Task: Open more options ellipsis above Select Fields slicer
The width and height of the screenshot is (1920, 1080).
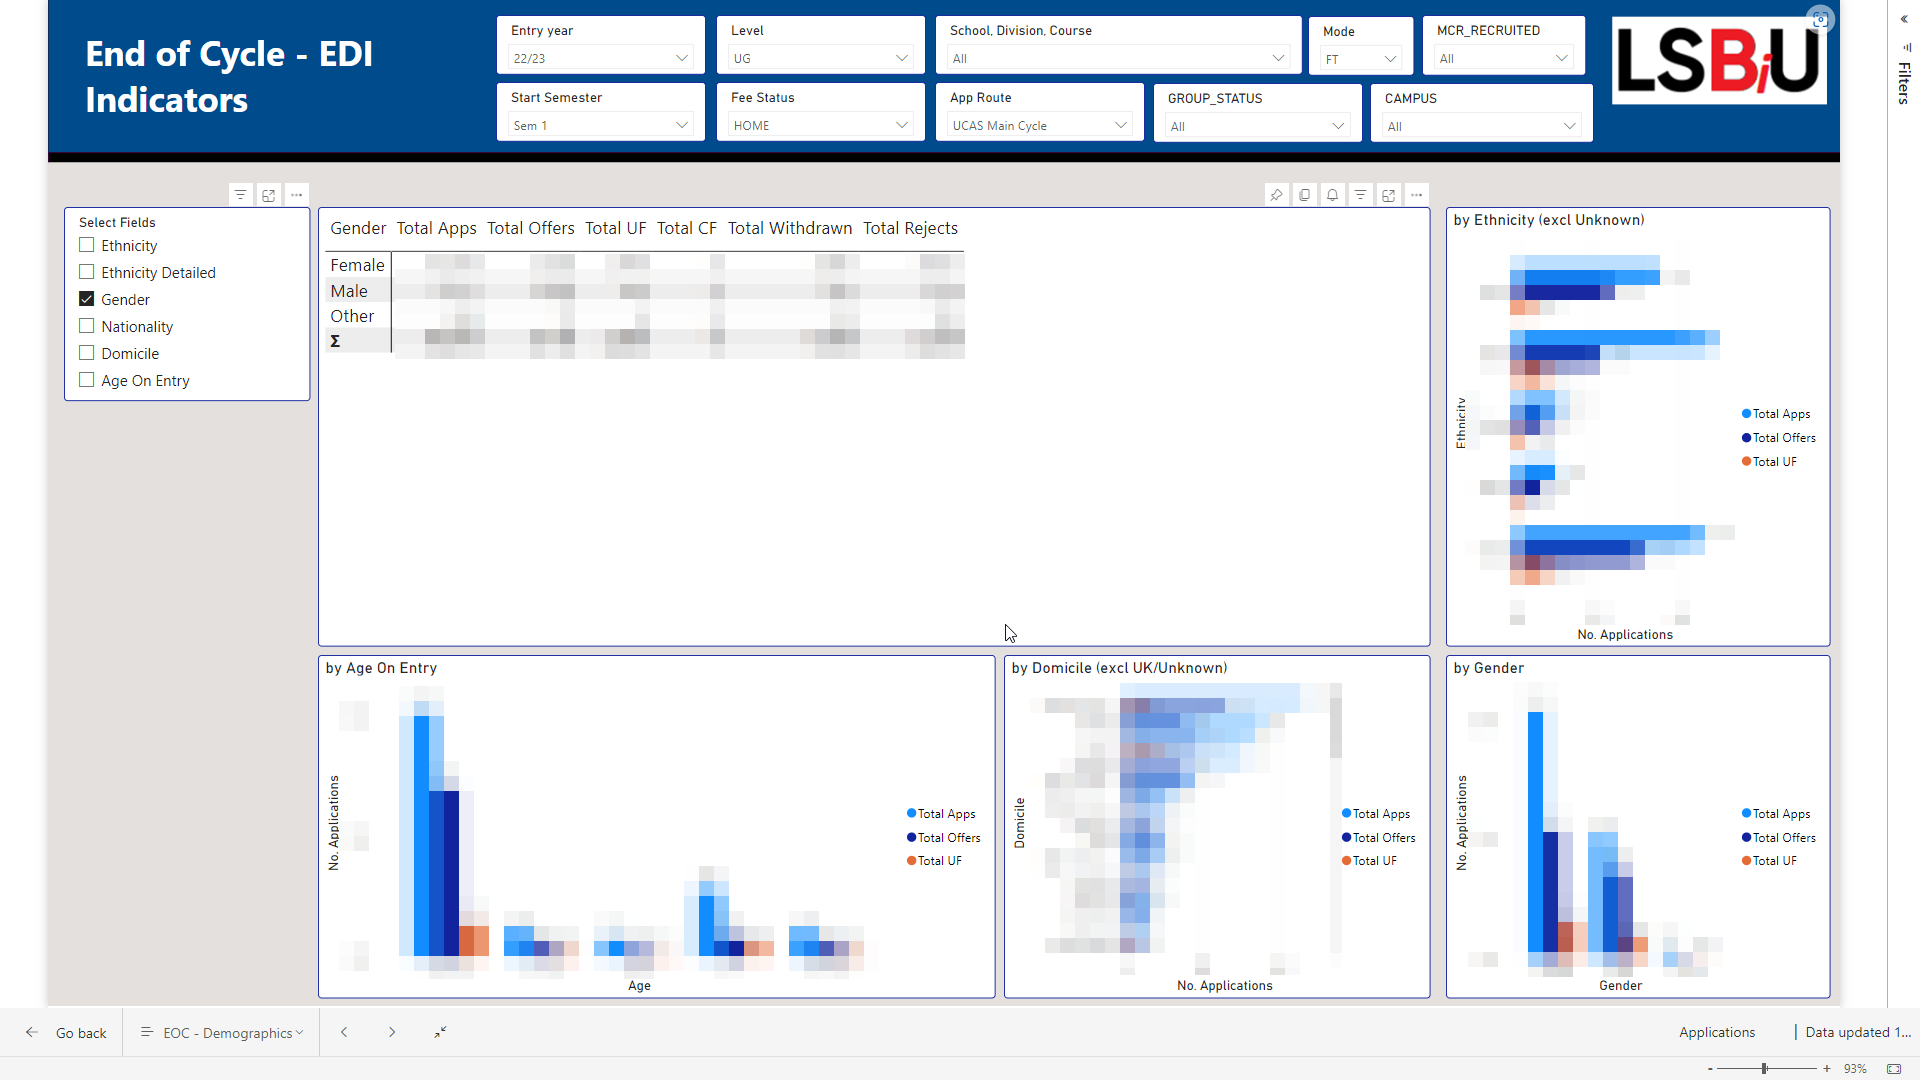Action: click(x=296, y=195)
